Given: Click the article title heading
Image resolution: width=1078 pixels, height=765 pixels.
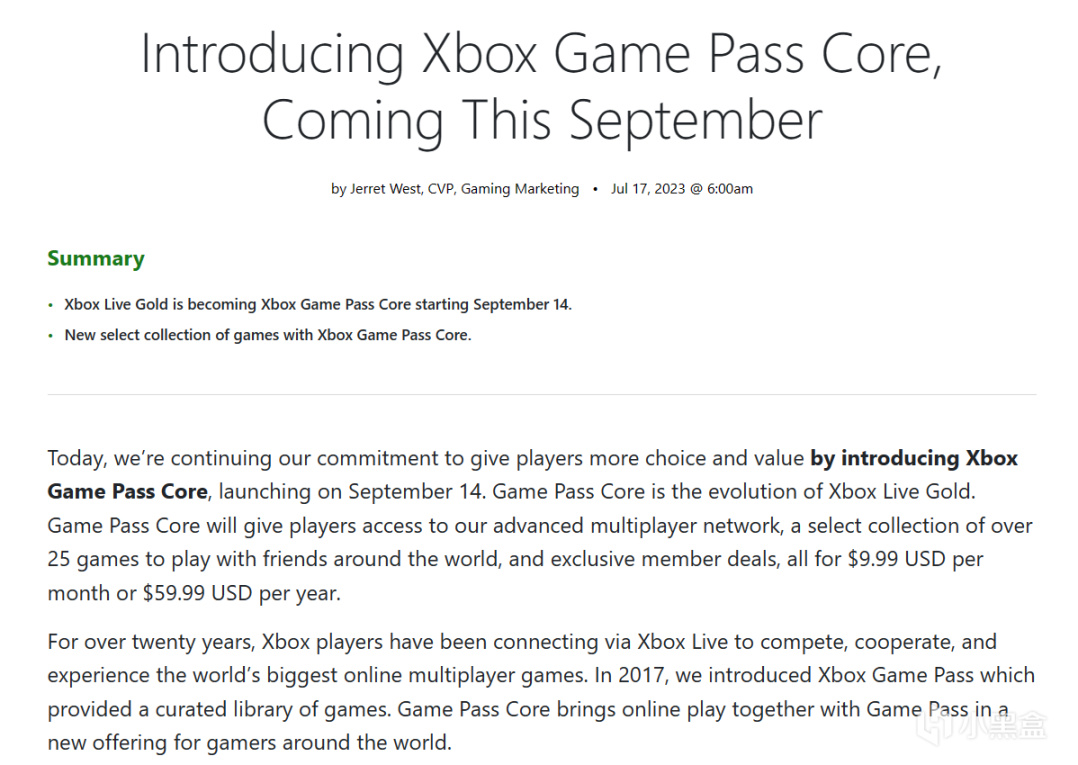Looking at the screenshot, I should [x=542, y=87].
